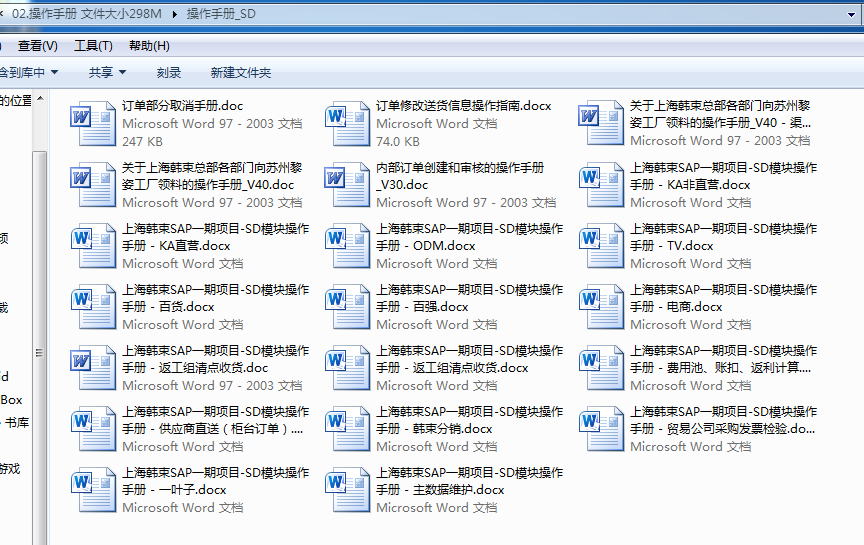
Task: Click navigation pane scroll up arrow
Action: point(40,99)
